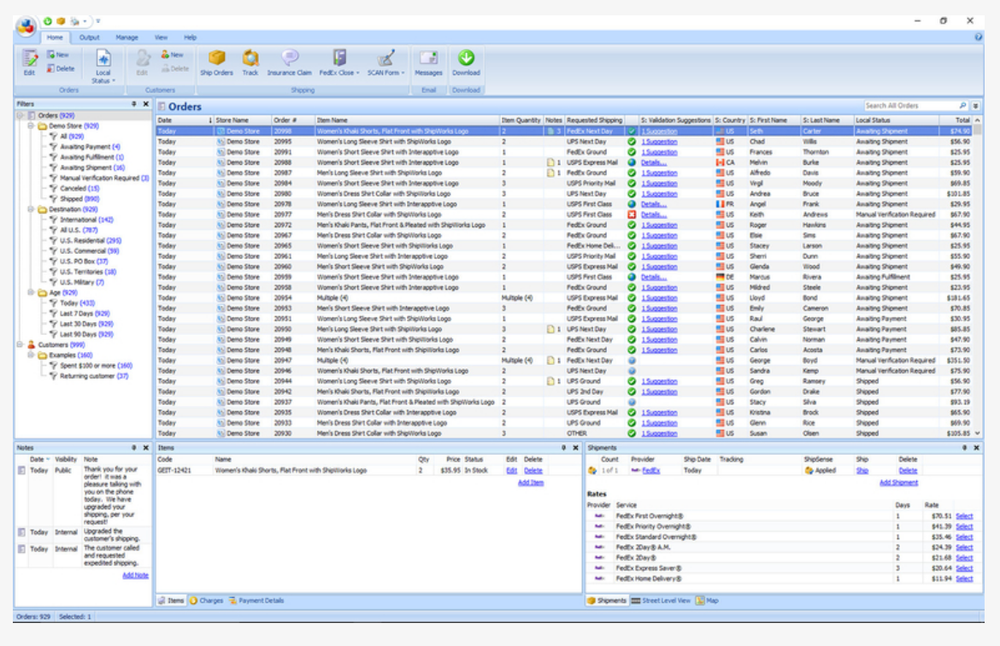Open the Help ribbon tab
The width and height of the screenshot is (1000, 646).
click(x=190, y=38)
